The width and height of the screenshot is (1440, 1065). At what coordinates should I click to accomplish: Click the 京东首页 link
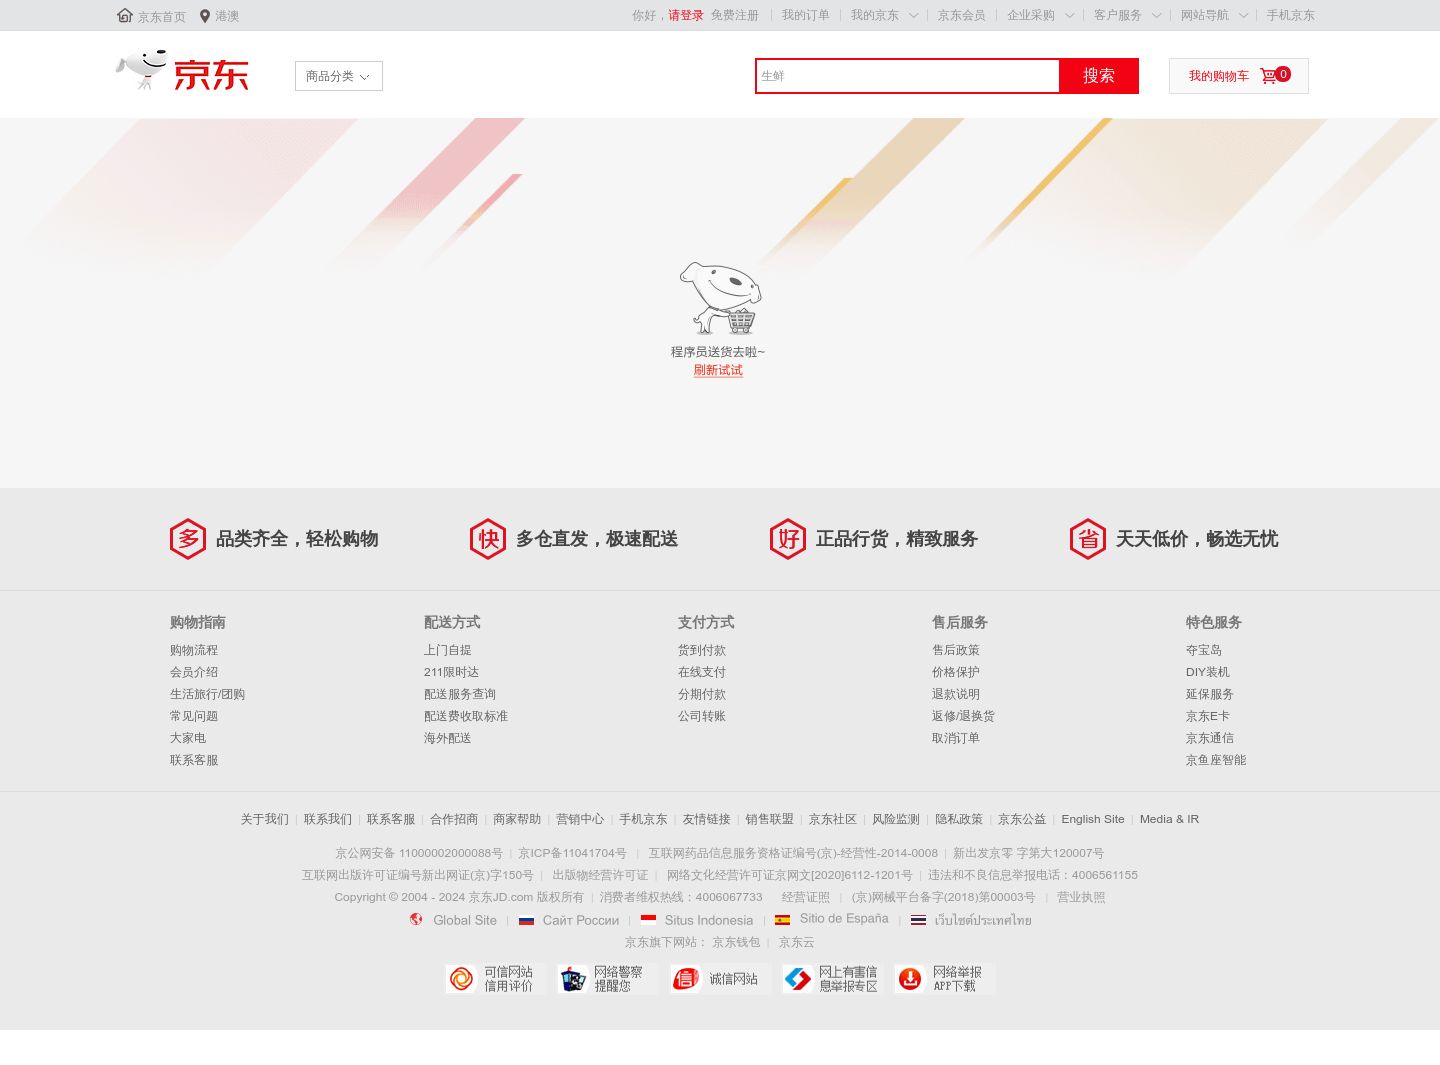(162, 17)
